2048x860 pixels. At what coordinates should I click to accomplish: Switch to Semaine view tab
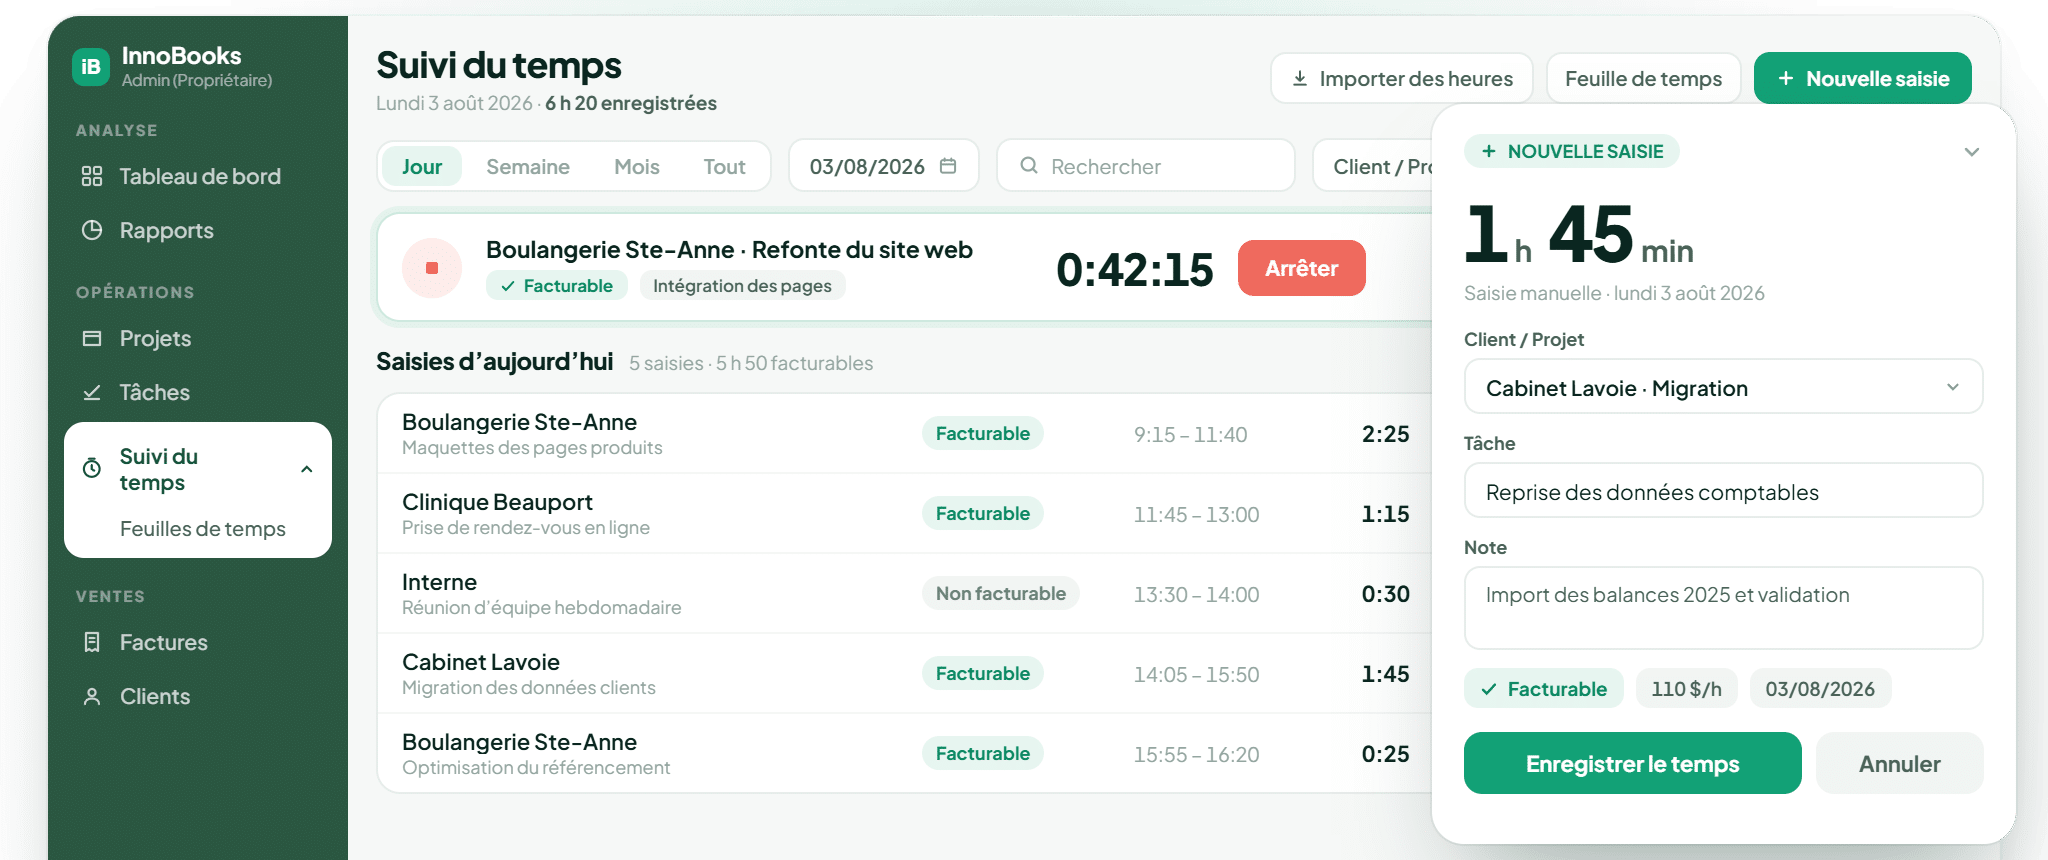(528, 166)
